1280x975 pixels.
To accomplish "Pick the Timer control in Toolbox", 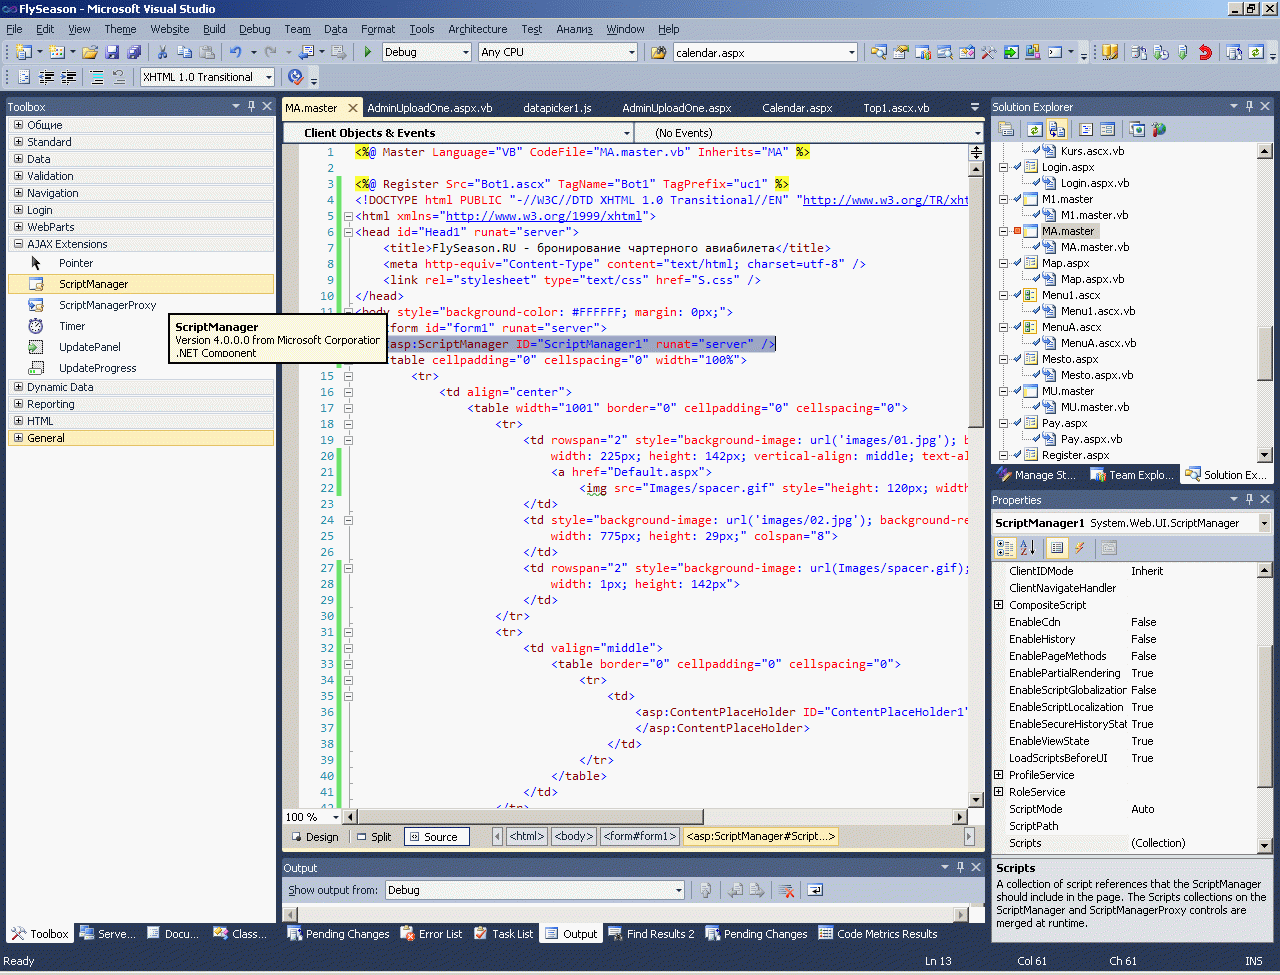I will pyautogui.click(x=72, y=326).
